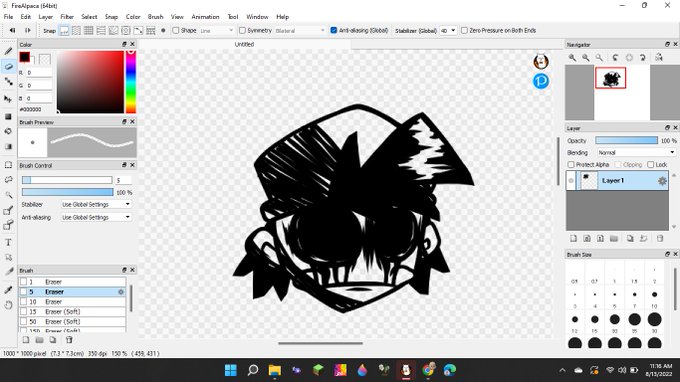This screenshot has height=382, width=680.
Task: Select the Lasso tool
Action: point(8,180)
